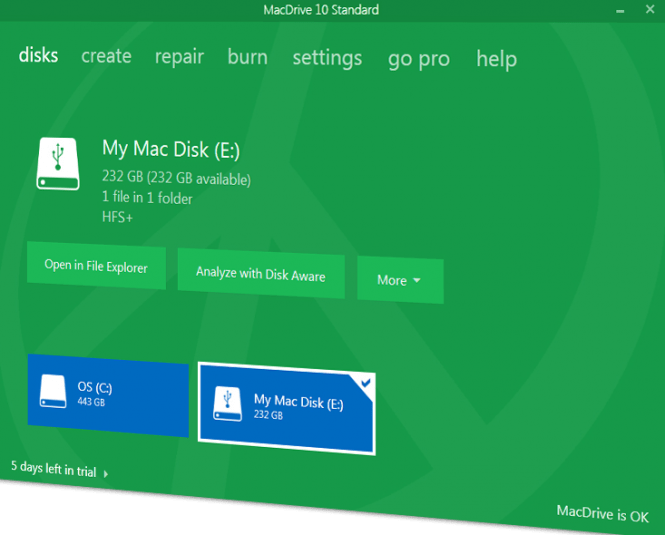The height and width of the screenshot is (535, 665).
Task: Click the large USB drive icon
Action: coord(58,164)
